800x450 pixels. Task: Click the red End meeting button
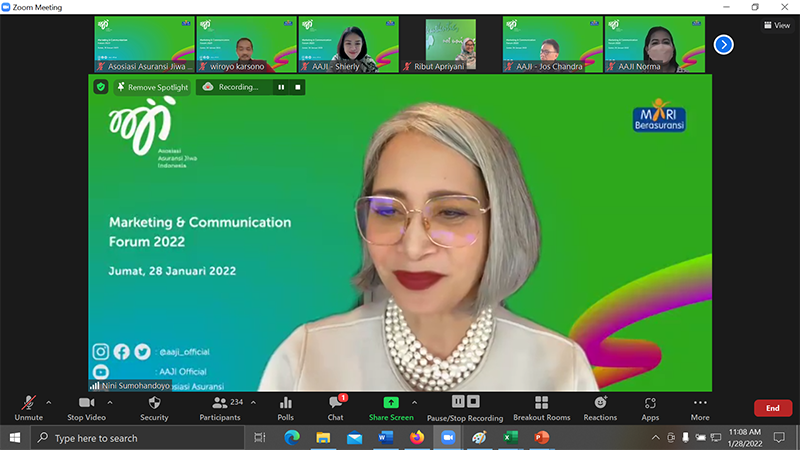(773, 408)
